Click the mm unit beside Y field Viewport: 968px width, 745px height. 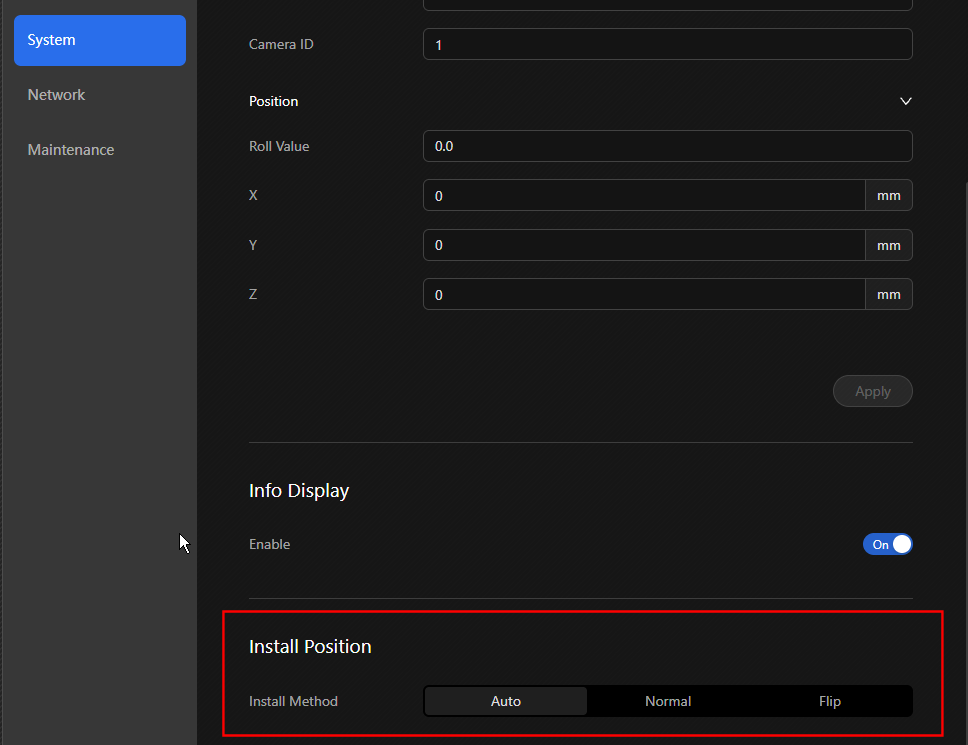(889, 245)
